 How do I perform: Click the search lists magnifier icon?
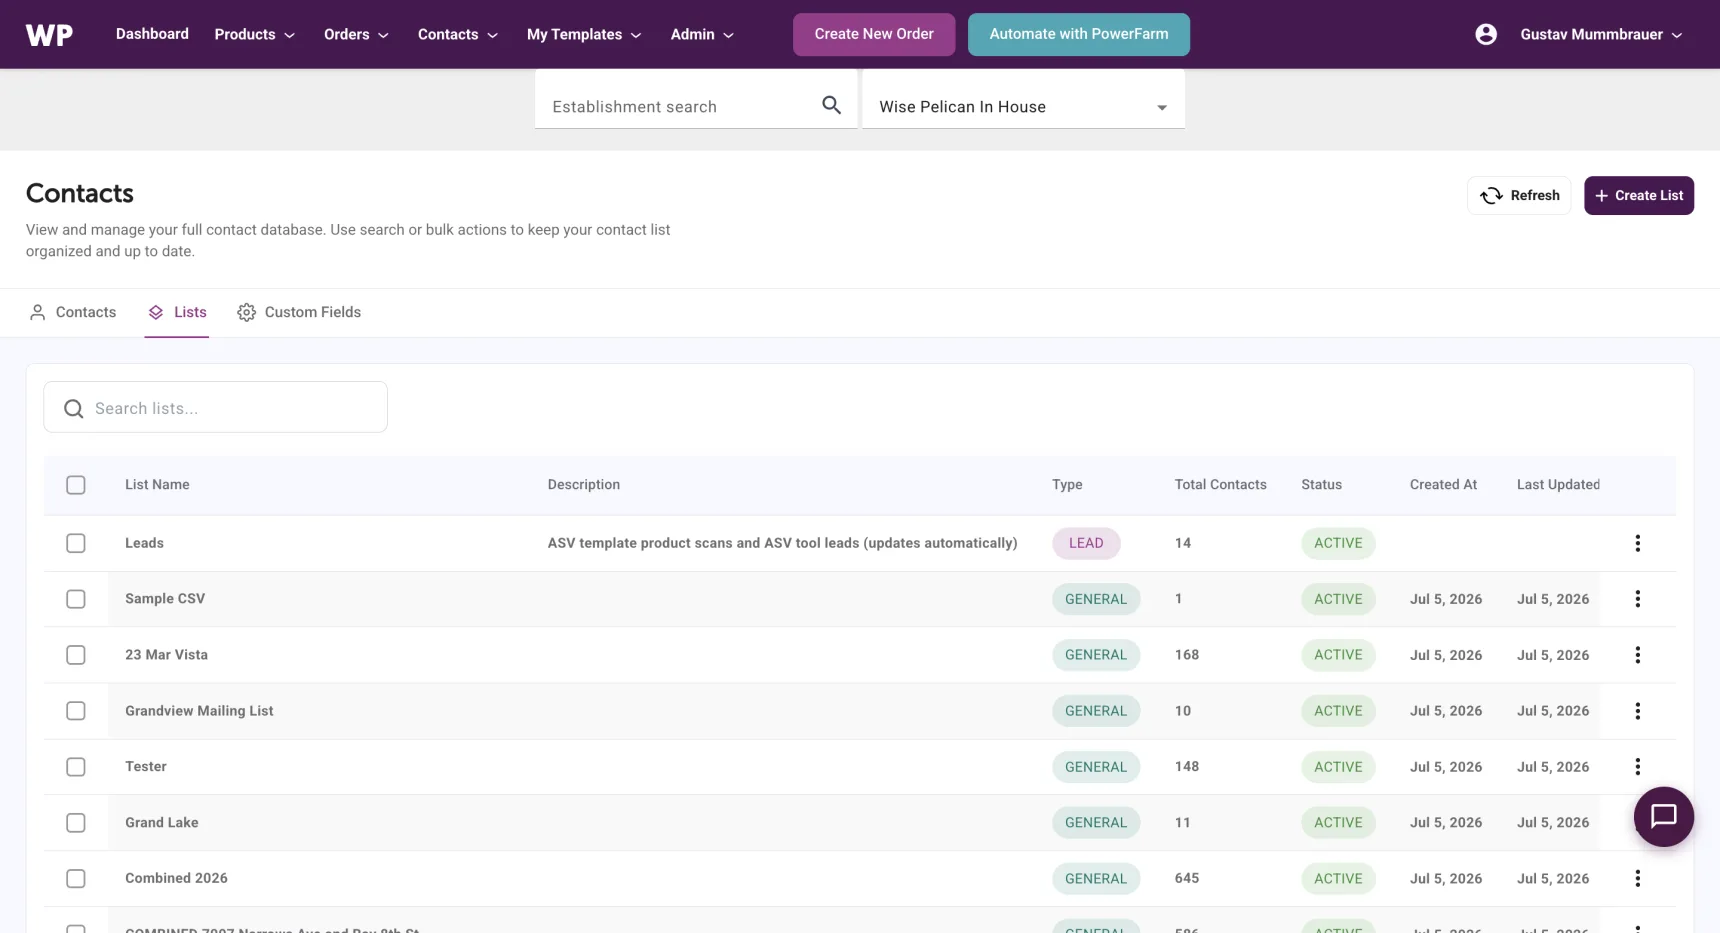pos(73,408)
